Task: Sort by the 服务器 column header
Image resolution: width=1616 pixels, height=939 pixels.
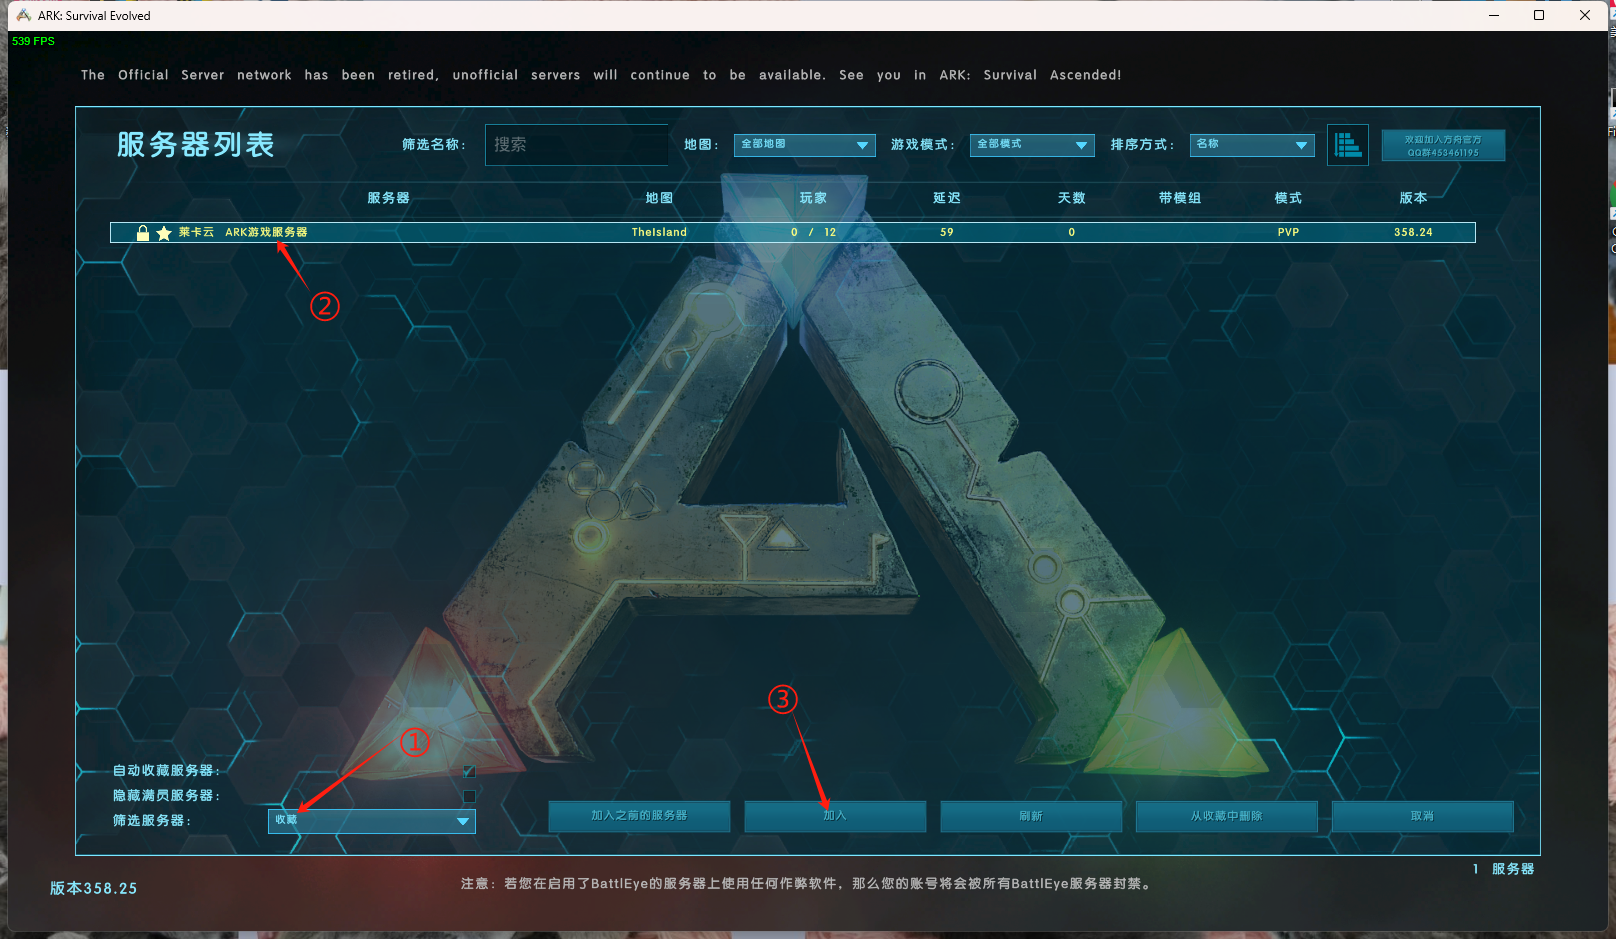Action: click(388, 198)
